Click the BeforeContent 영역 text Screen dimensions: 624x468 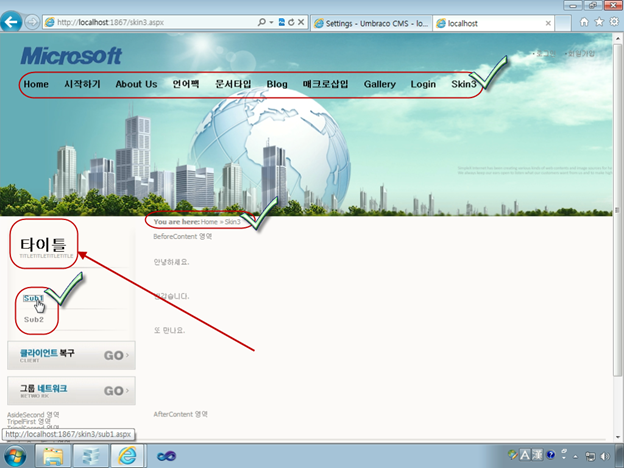(183, 236)
